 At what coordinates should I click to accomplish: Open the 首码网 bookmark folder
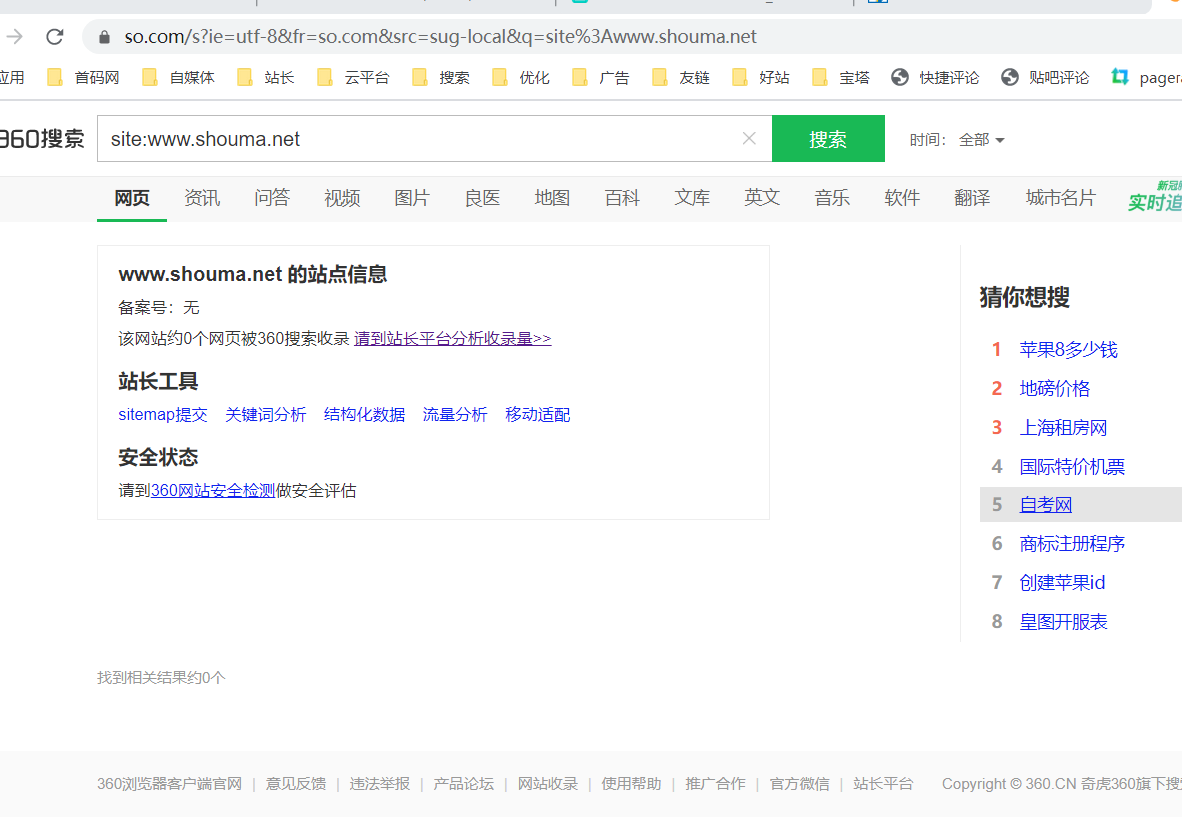[x=84, y=77]
